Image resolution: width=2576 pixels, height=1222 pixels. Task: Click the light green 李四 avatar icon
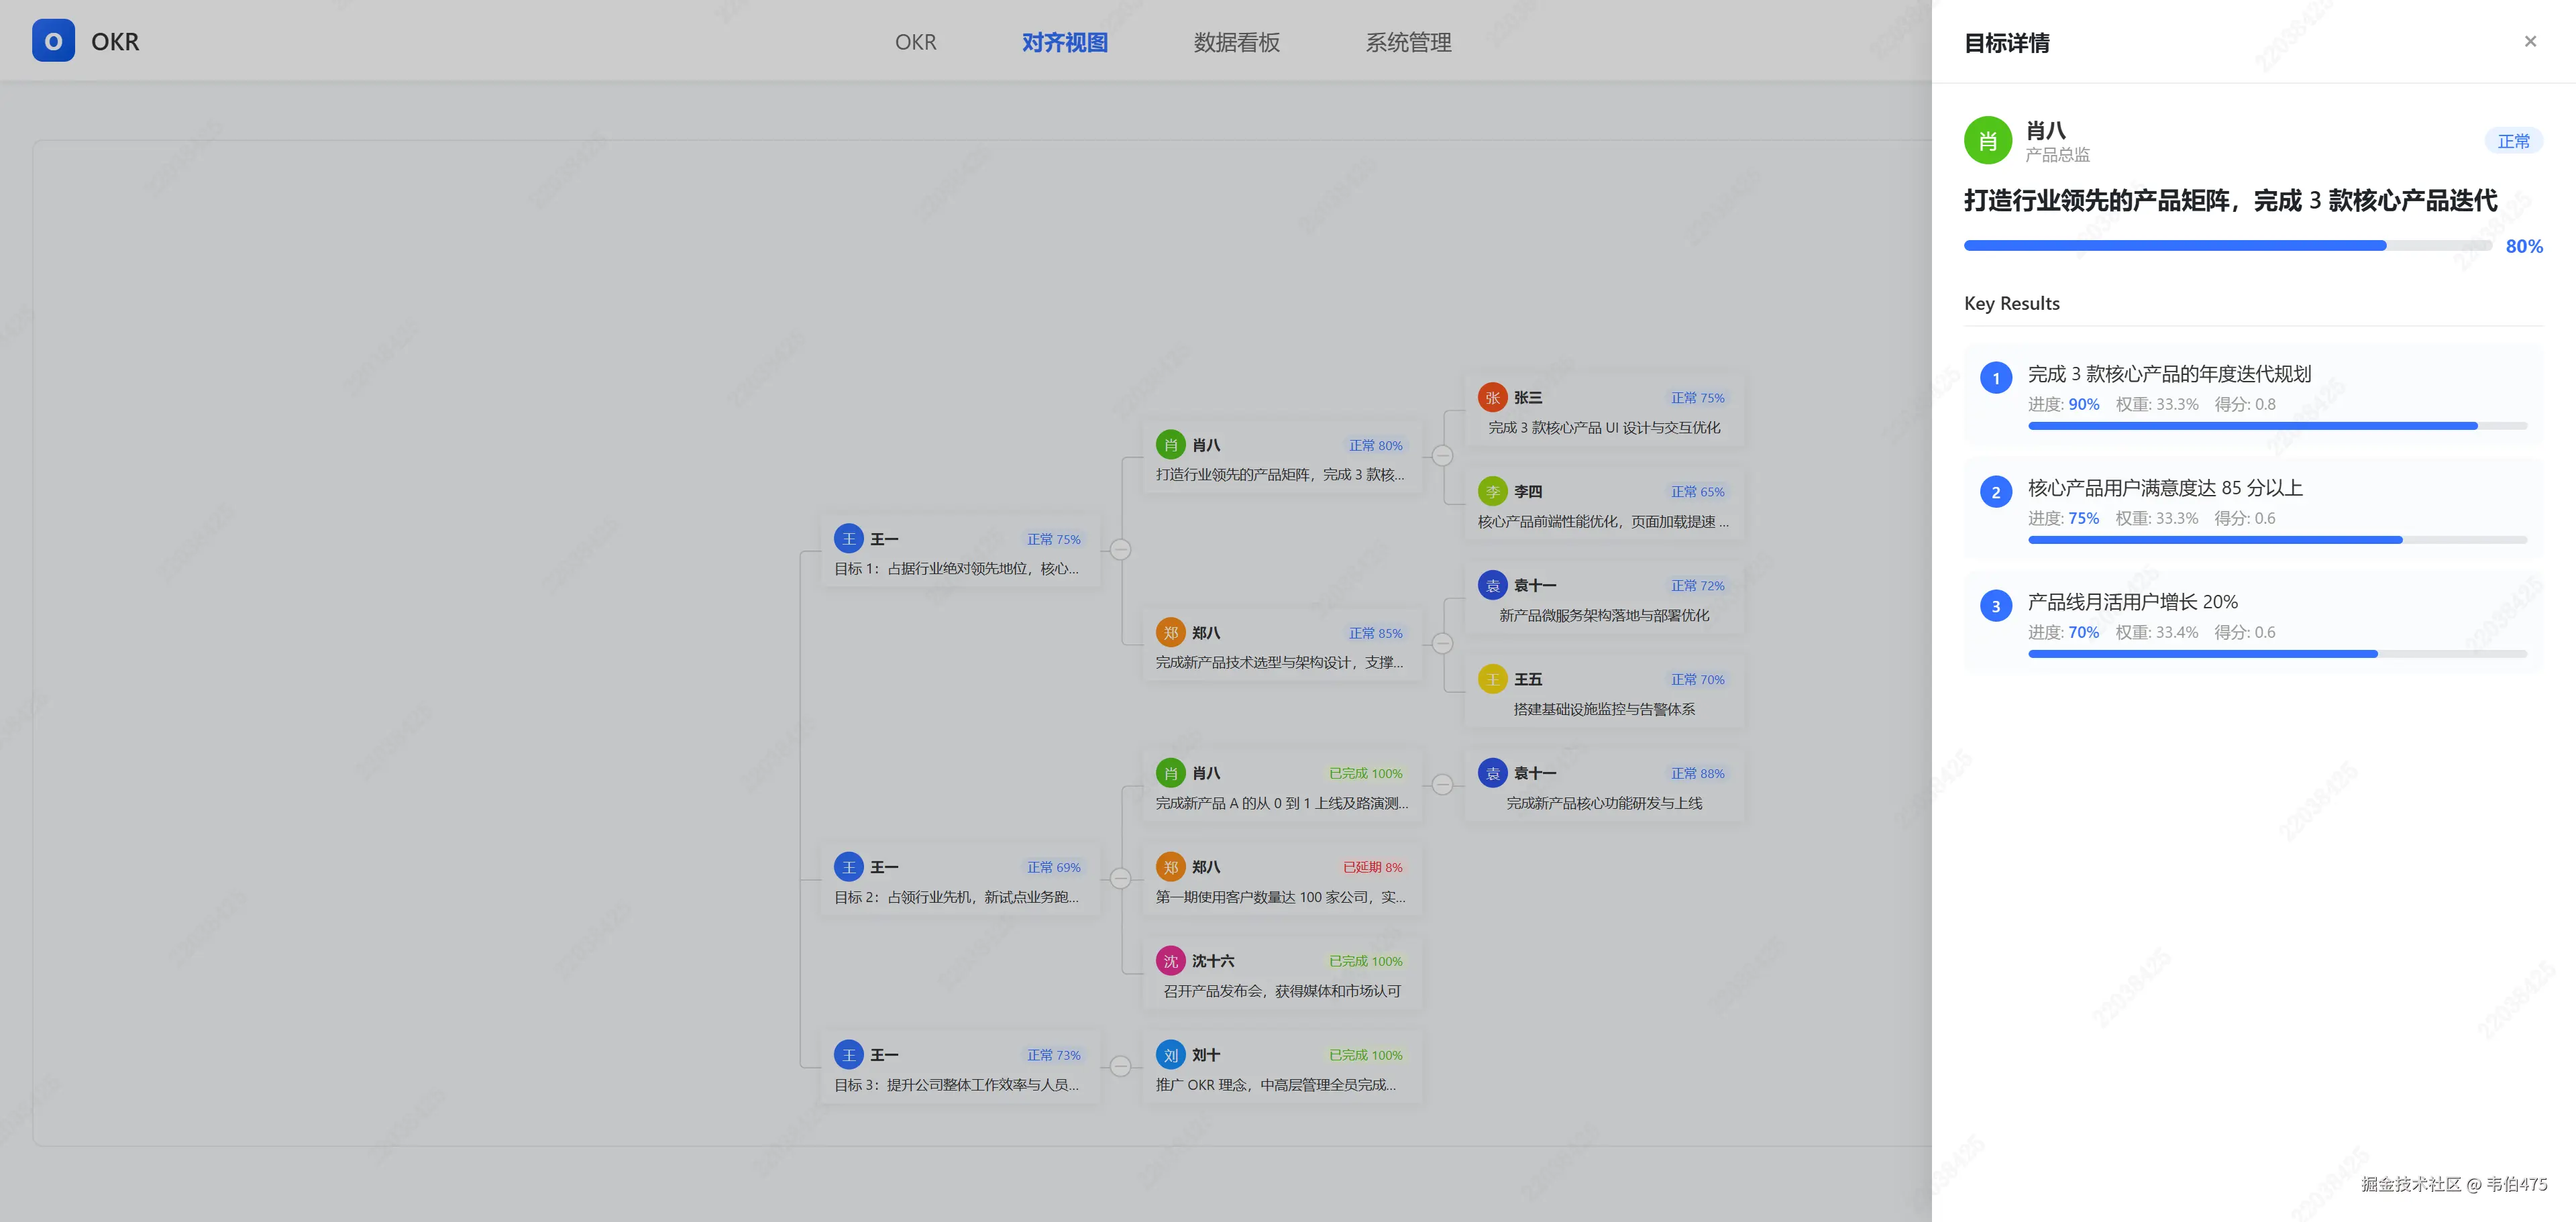point(1492,491)
